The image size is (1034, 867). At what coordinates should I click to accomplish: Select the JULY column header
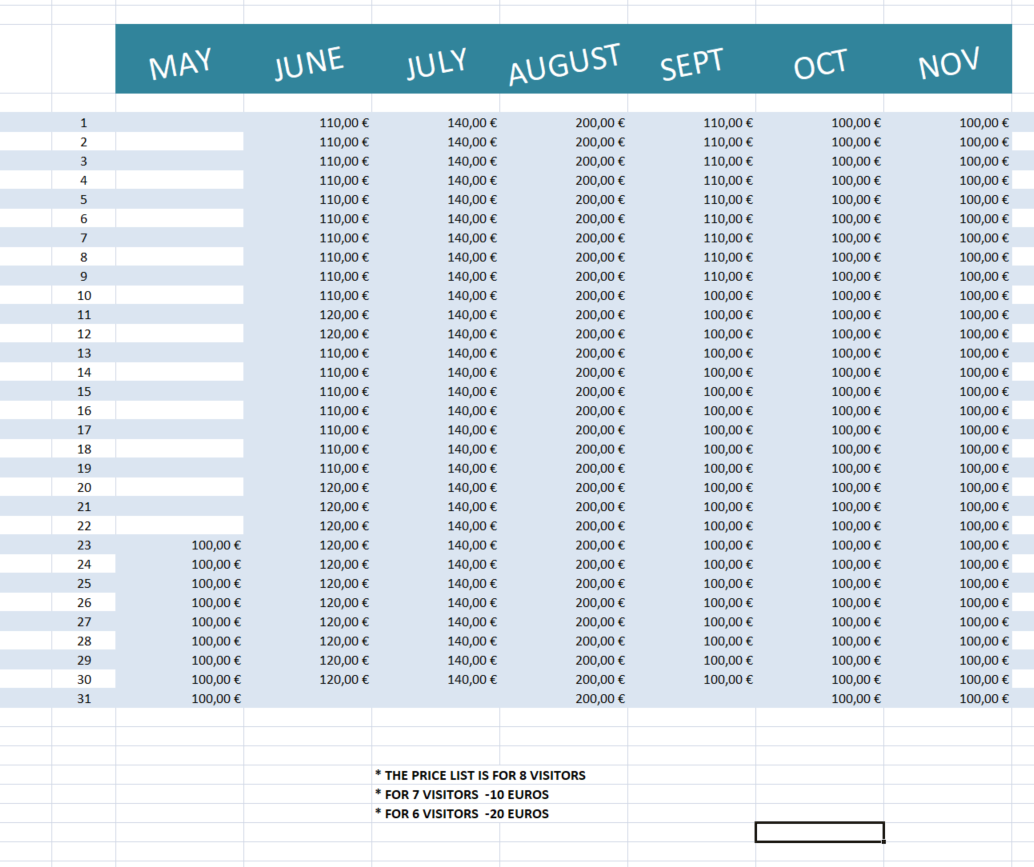(437, 63)
